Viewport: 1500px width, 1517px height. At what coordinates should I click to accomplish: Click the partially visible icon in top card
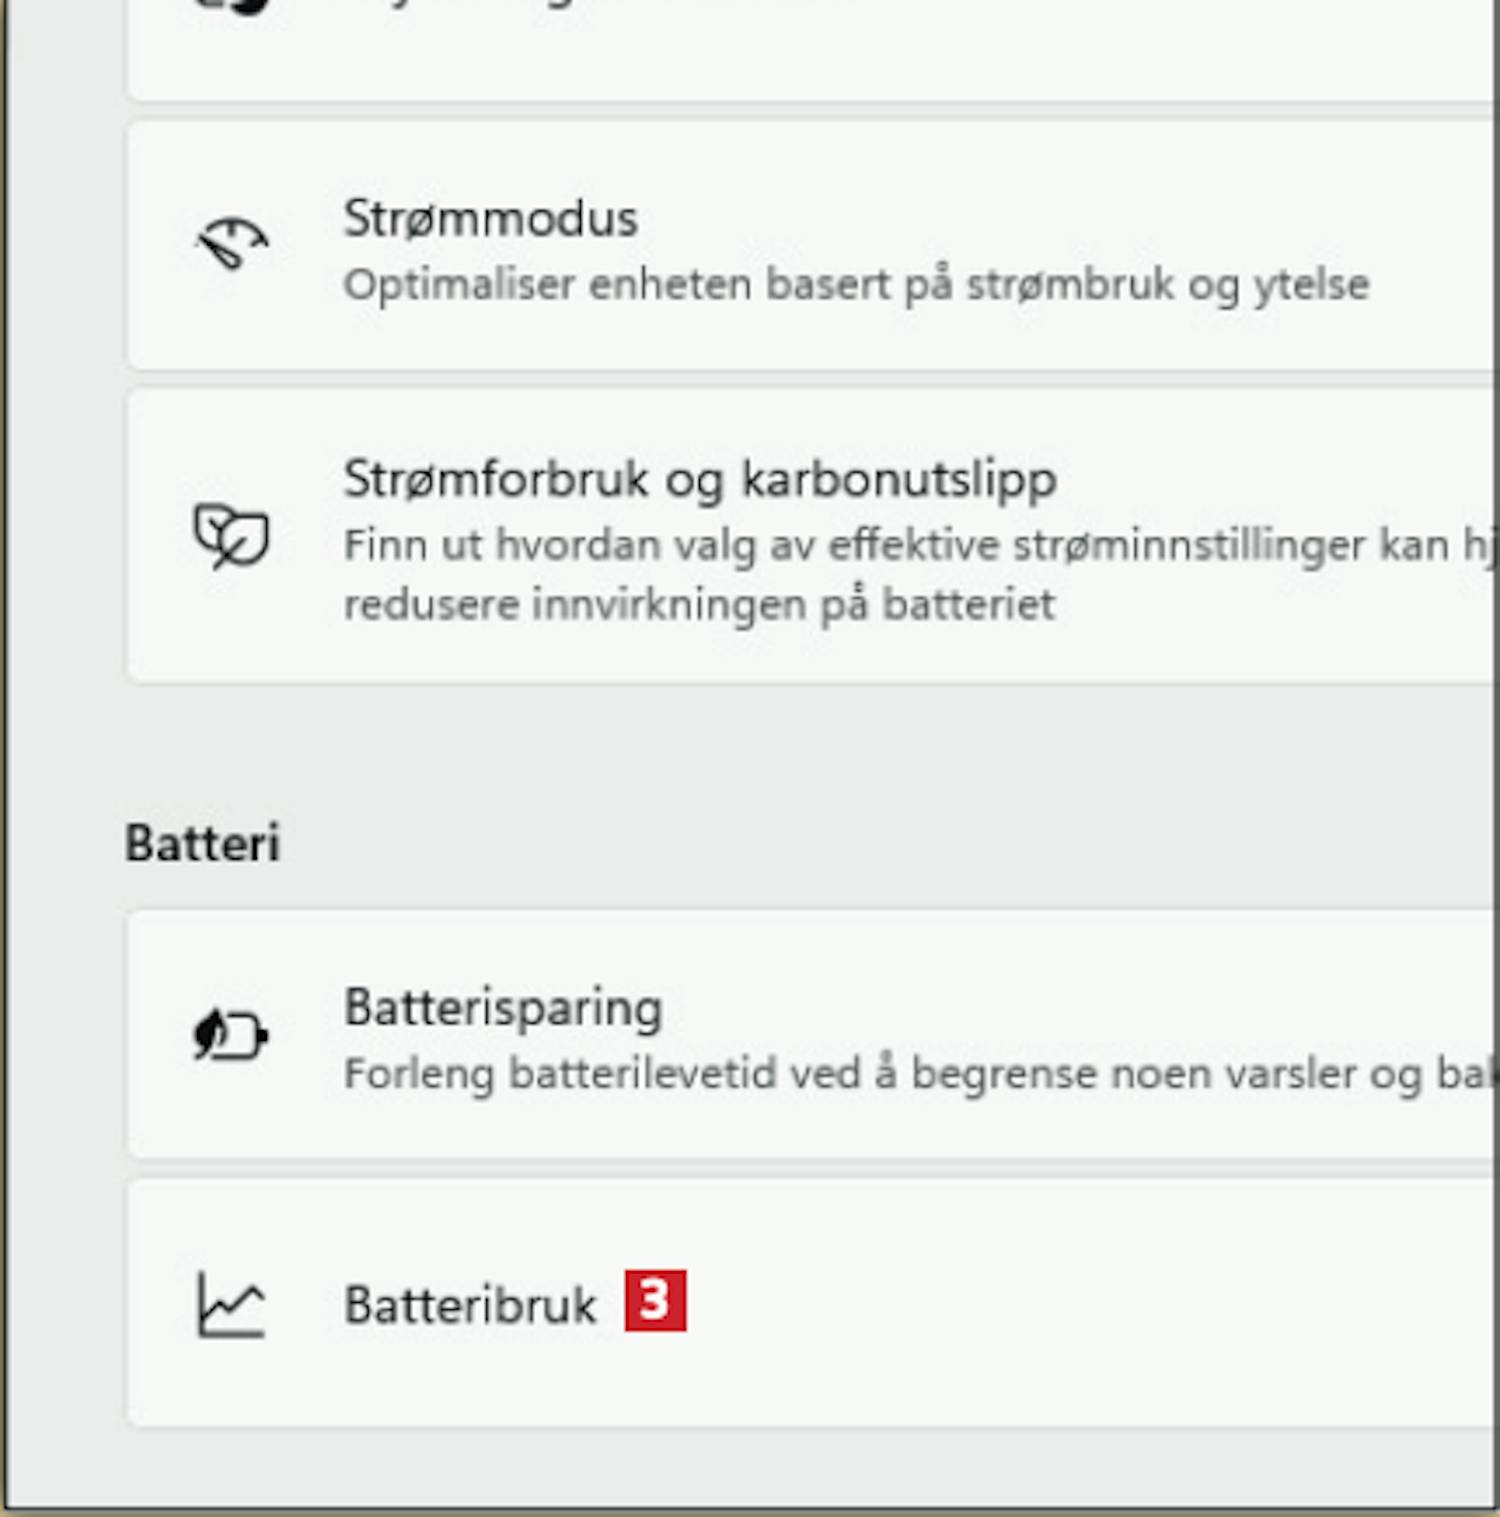(232, 6)
